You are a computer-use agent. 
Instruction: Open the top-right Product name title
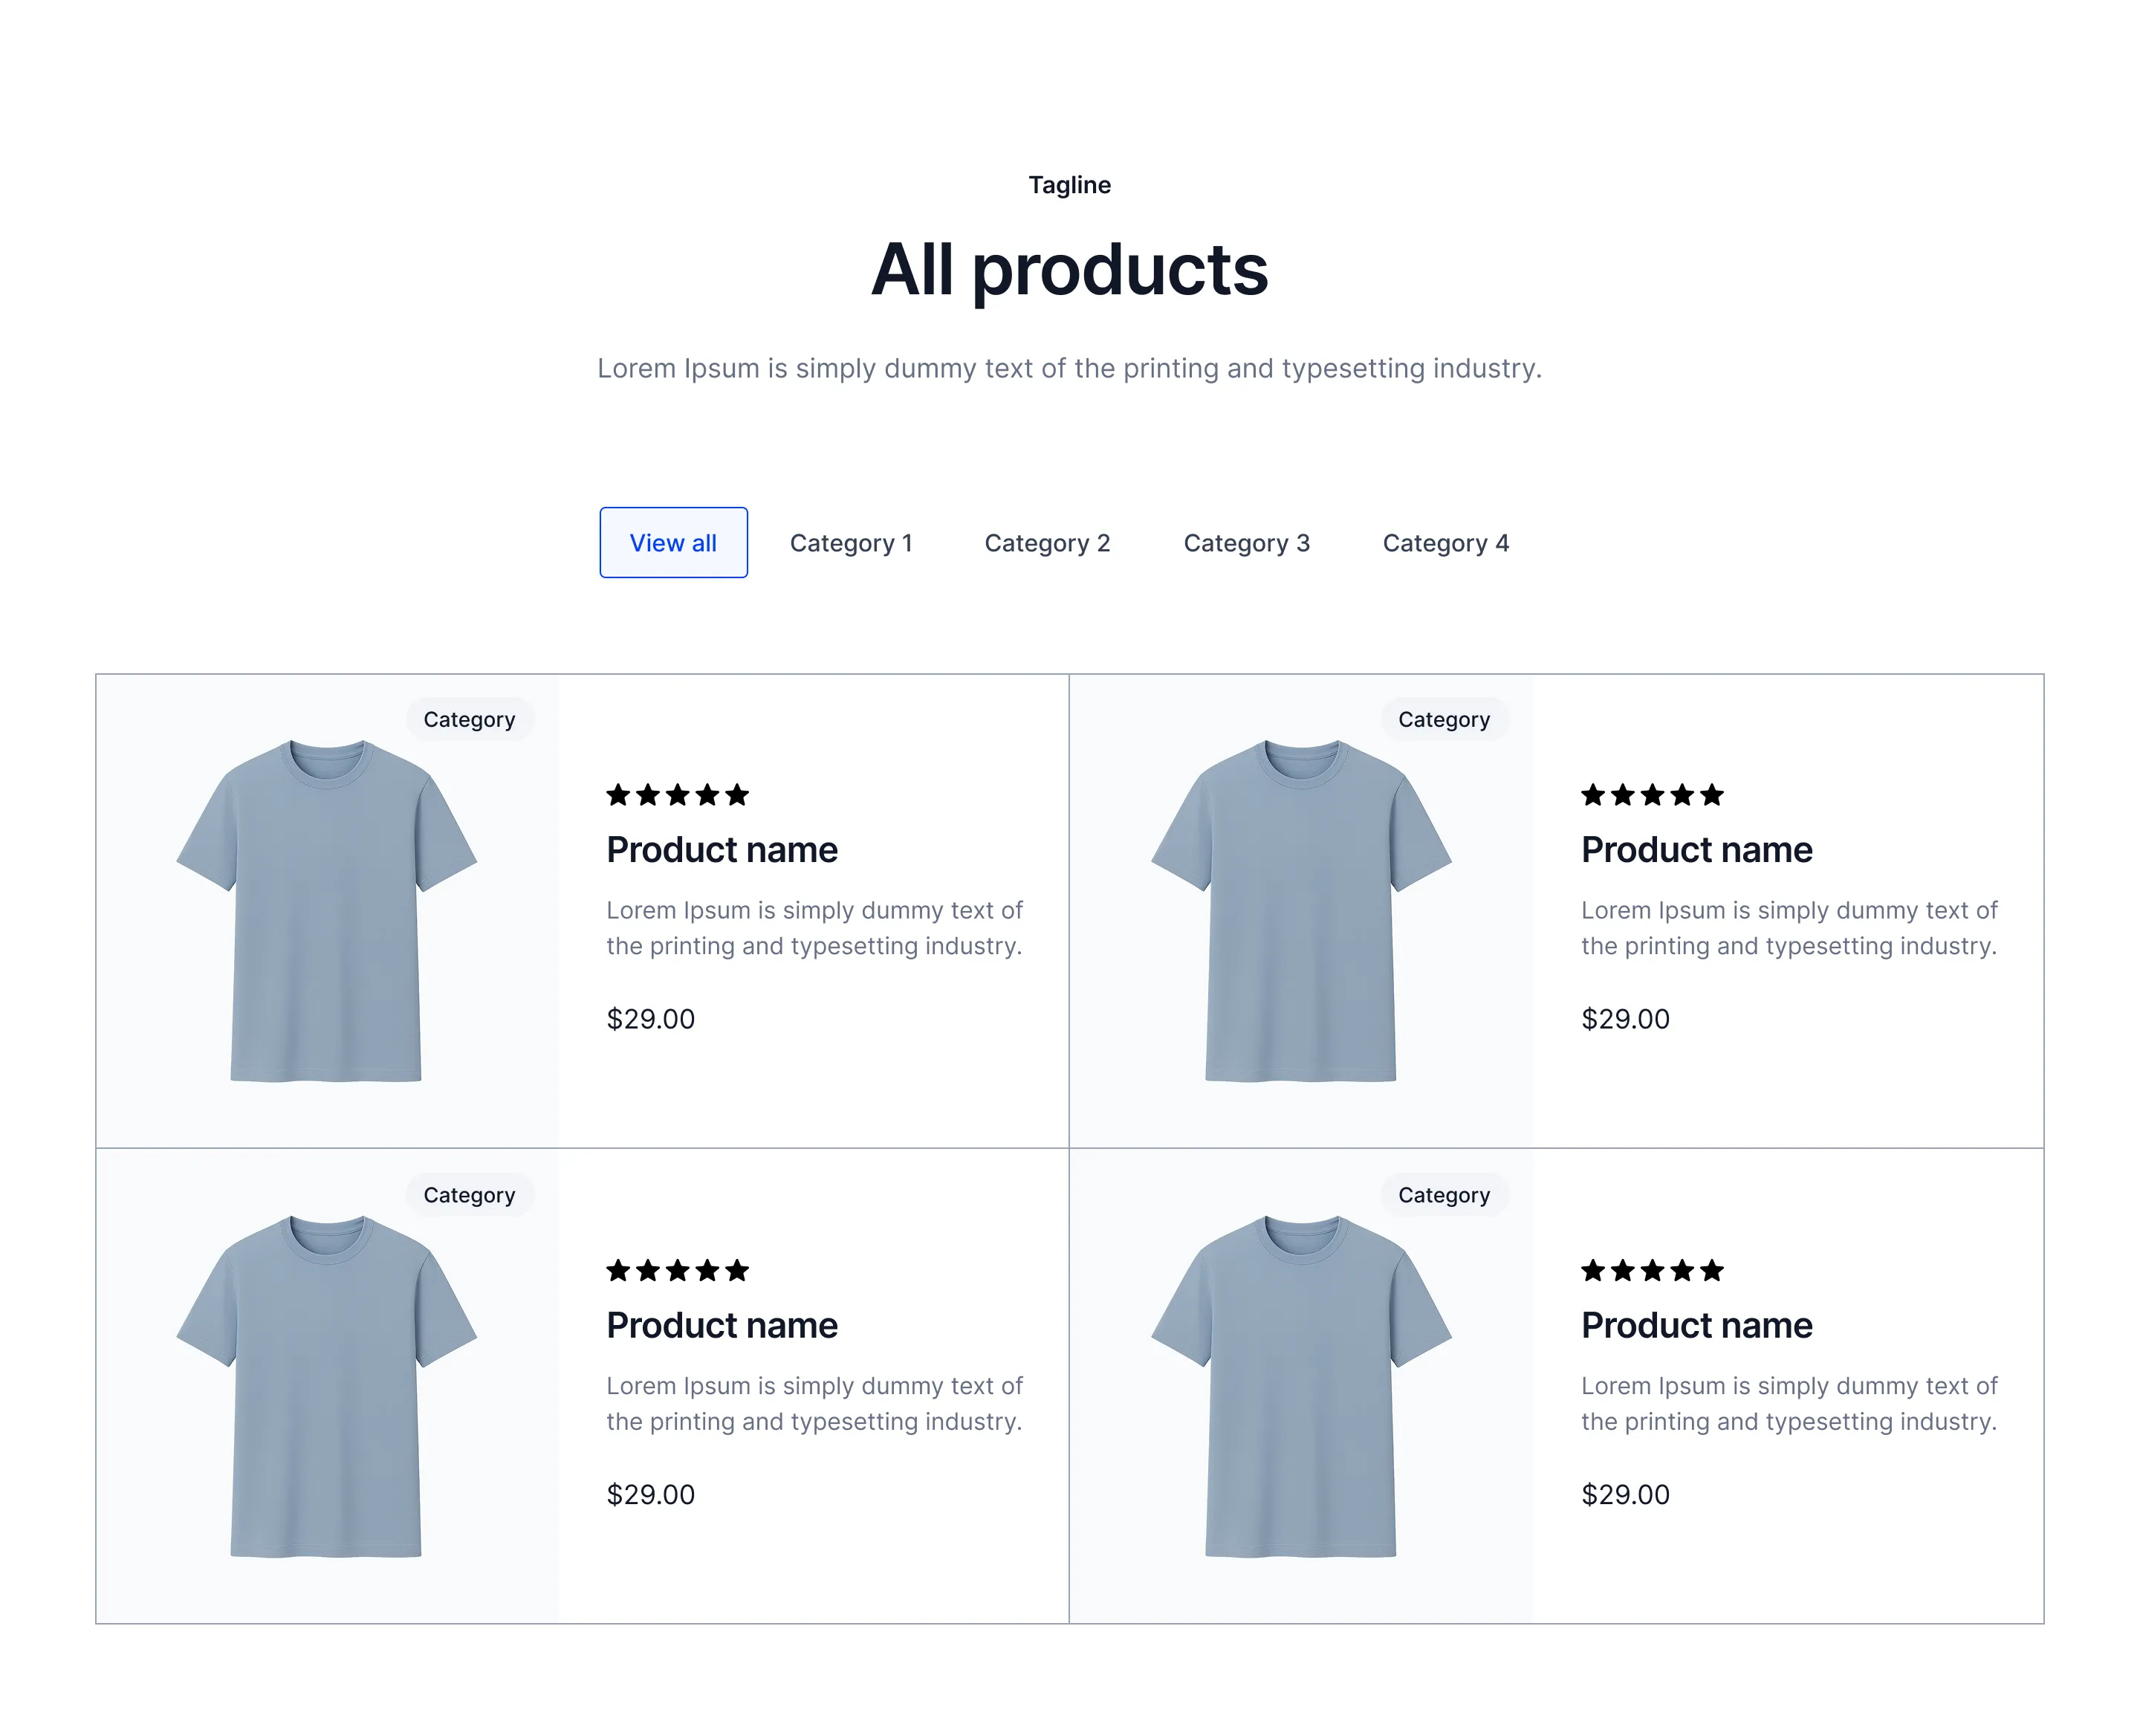click(x=1697, y=850)
